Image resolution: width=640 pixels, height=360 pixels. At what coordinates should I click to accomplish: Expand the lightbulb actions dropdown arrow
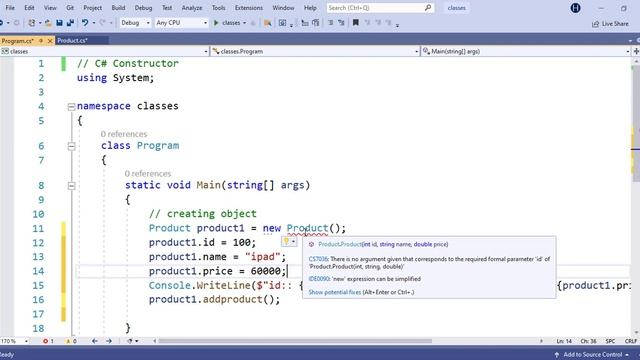[x=293, y=242]
